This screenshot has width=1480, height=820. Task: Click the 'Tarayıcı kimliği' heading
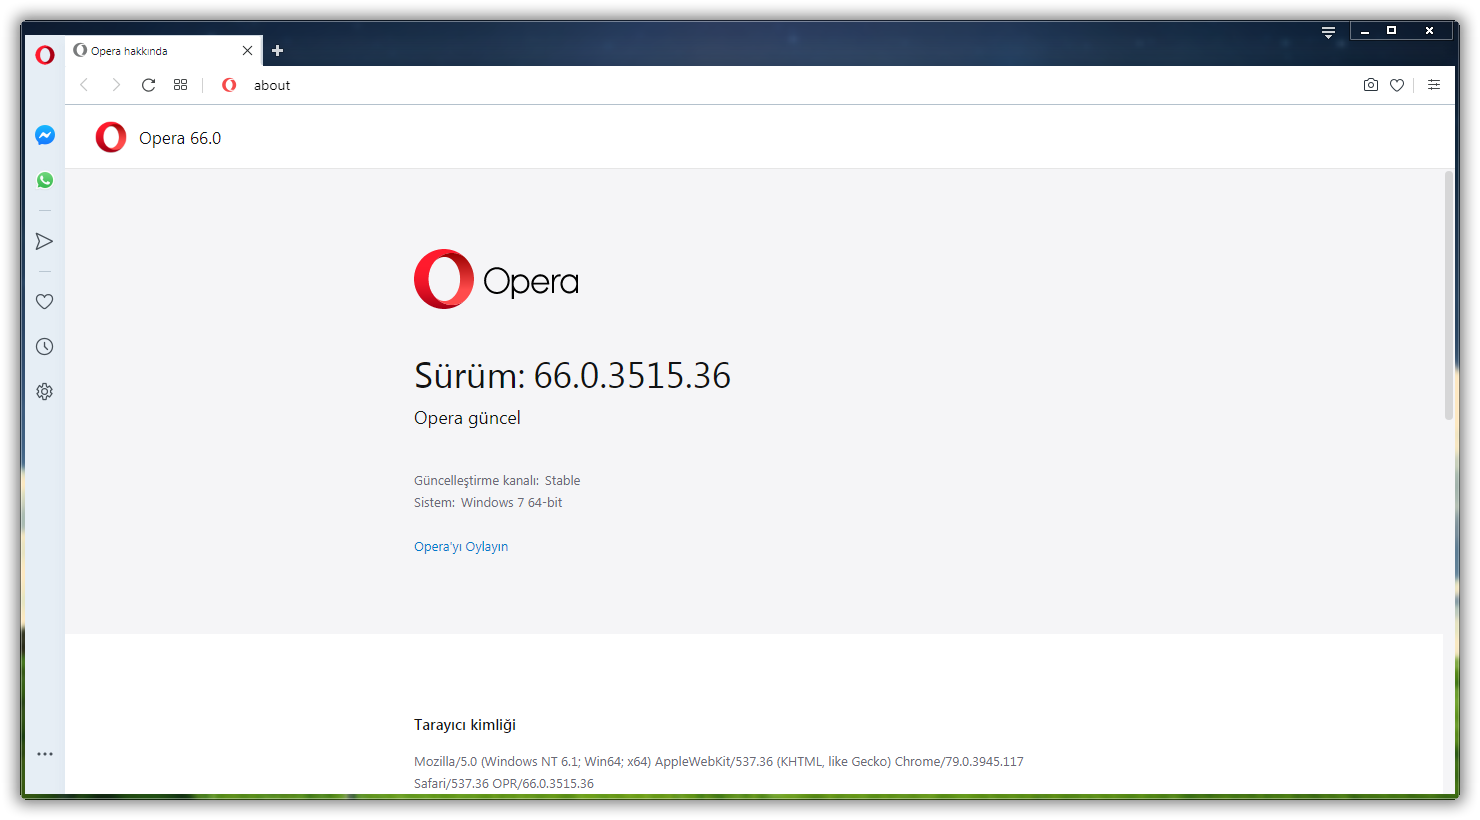tap(465, 725)
